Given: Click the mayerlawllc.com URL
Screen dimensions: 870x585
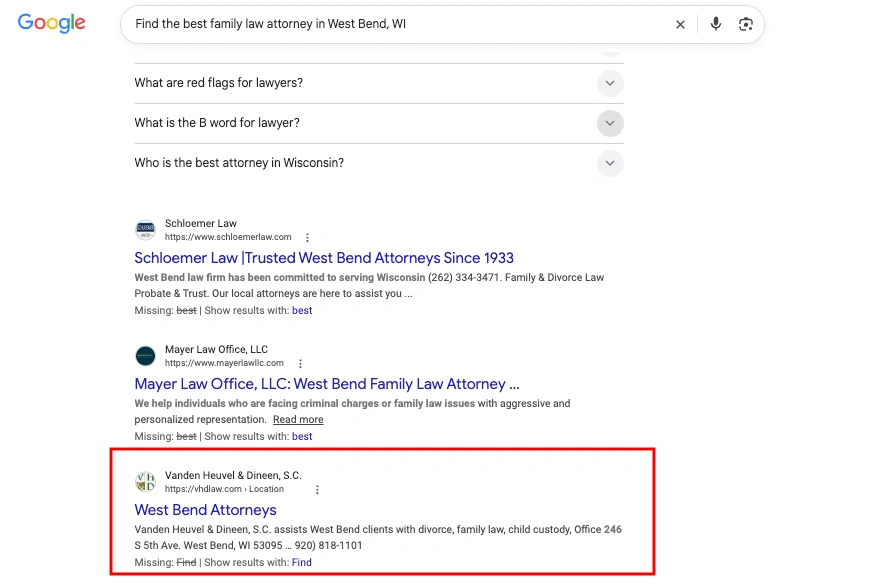Looking at the screenshot, I should pyautogui.click(x=224, y=363).
